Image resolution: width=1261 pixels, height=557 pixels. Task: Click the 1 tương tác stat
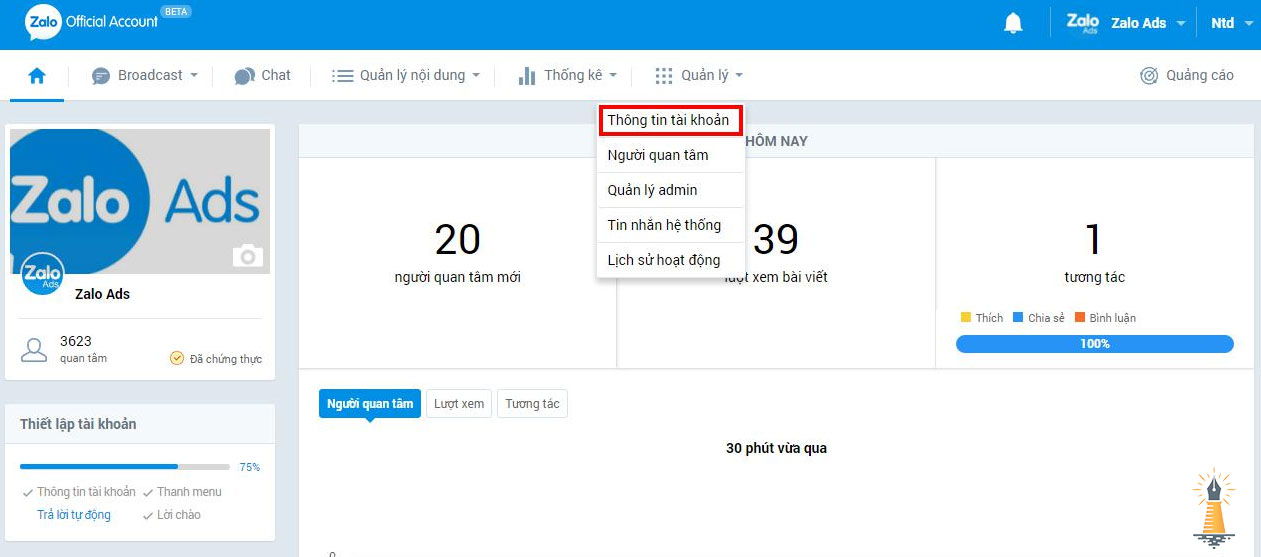[x=1094, y=253]
